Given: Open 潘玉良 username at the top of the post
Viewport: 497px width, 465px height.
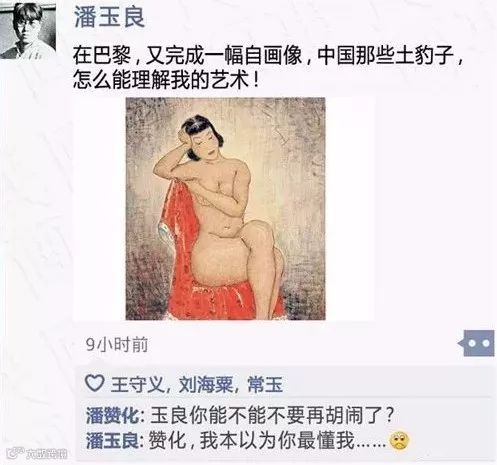Looking at the screenshot, I should [109, 17].
